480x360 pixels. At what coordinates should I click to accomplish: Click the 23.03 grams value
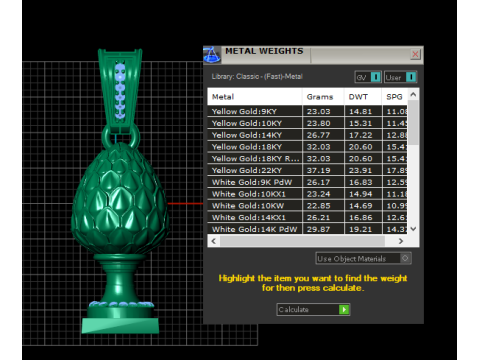click(318, 111)
